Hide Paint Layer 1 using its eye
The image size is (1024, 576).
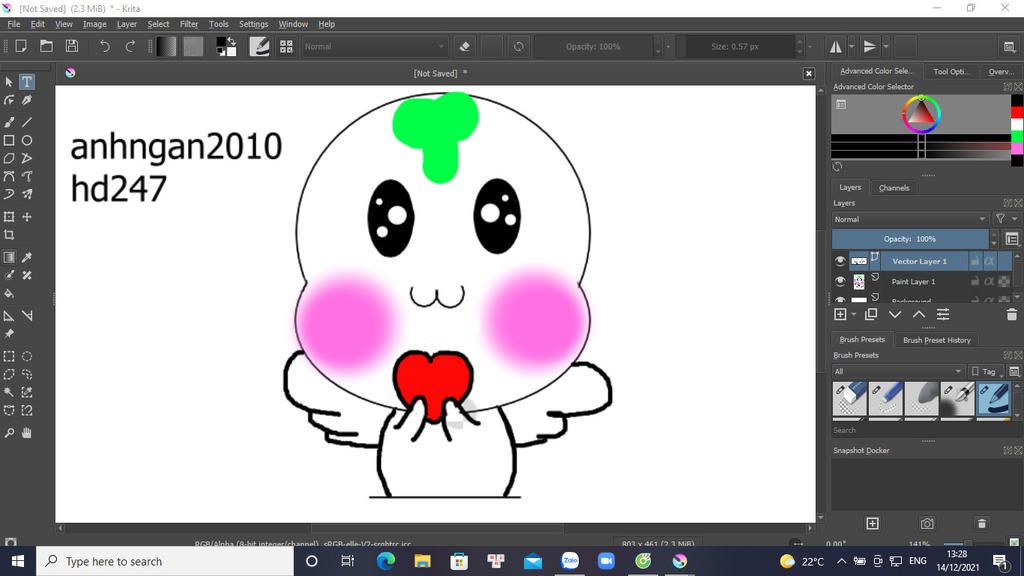tap(840, 281)
